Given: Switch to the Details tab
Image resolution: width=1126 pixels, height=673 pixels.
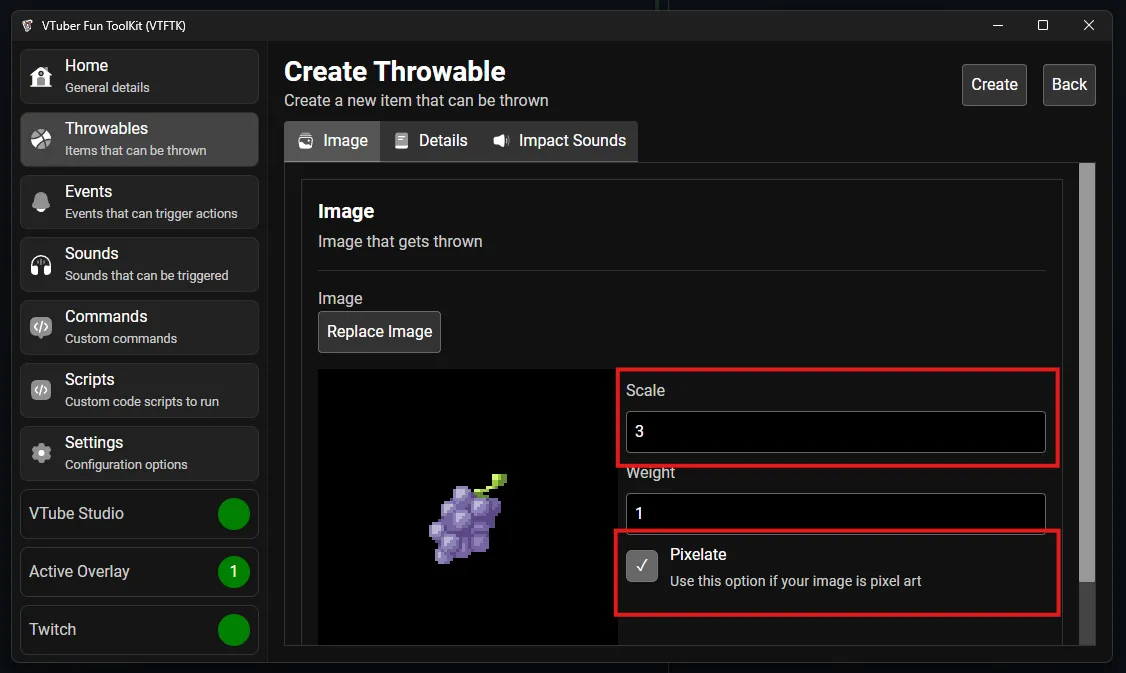Looking at the screenshot, I should tap(431, 141).
